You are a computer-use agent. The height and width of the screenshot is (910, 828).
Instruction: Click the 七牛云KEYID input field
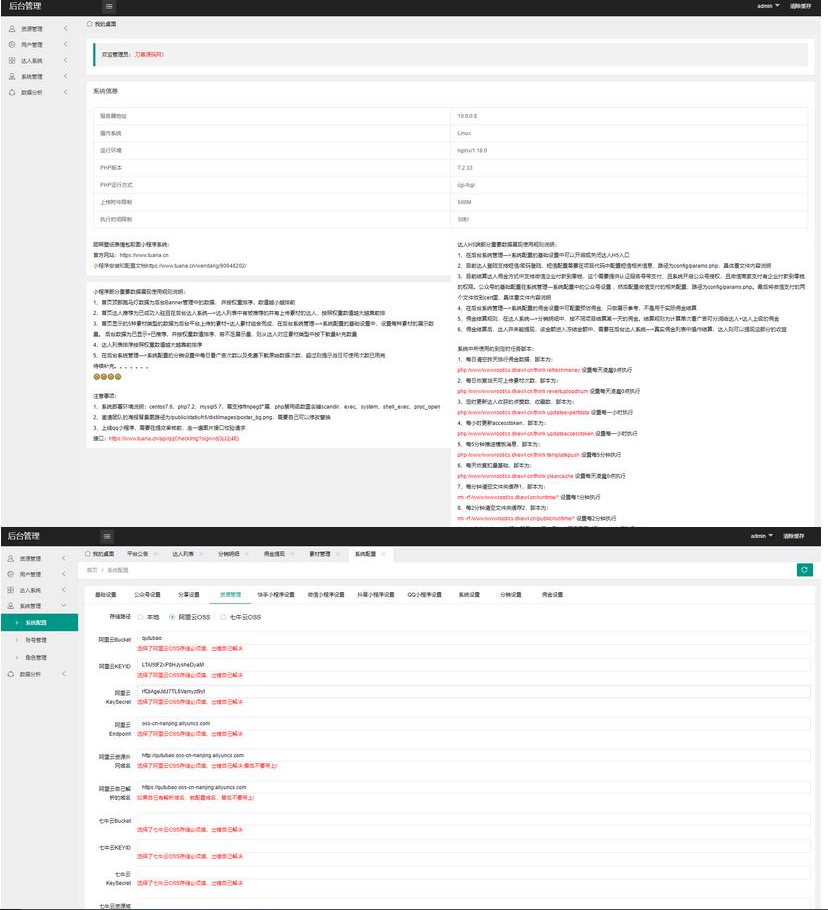pos(473,846)
